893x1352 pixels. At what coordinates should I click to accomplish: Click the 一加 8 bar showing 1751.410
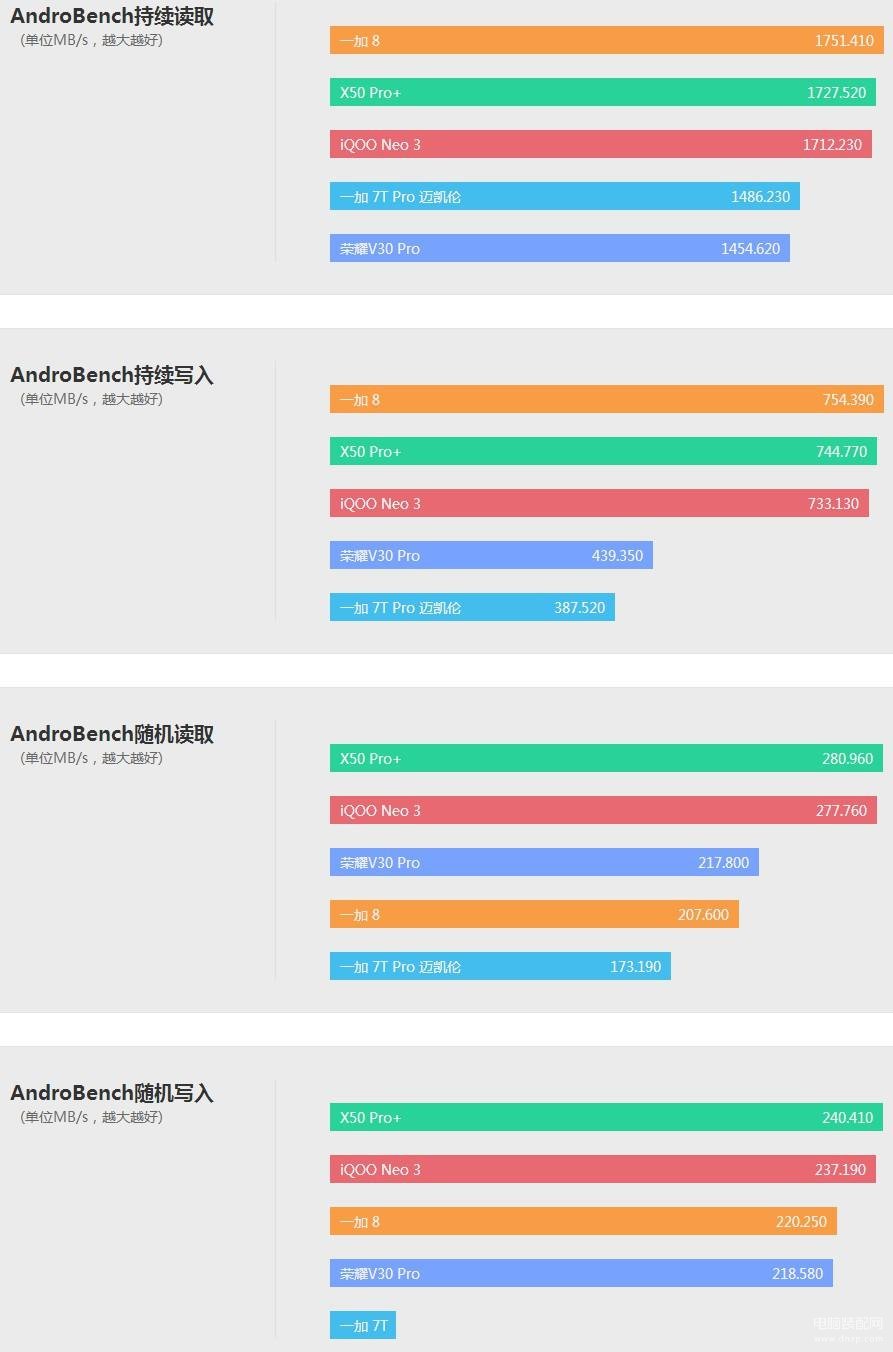607,41
